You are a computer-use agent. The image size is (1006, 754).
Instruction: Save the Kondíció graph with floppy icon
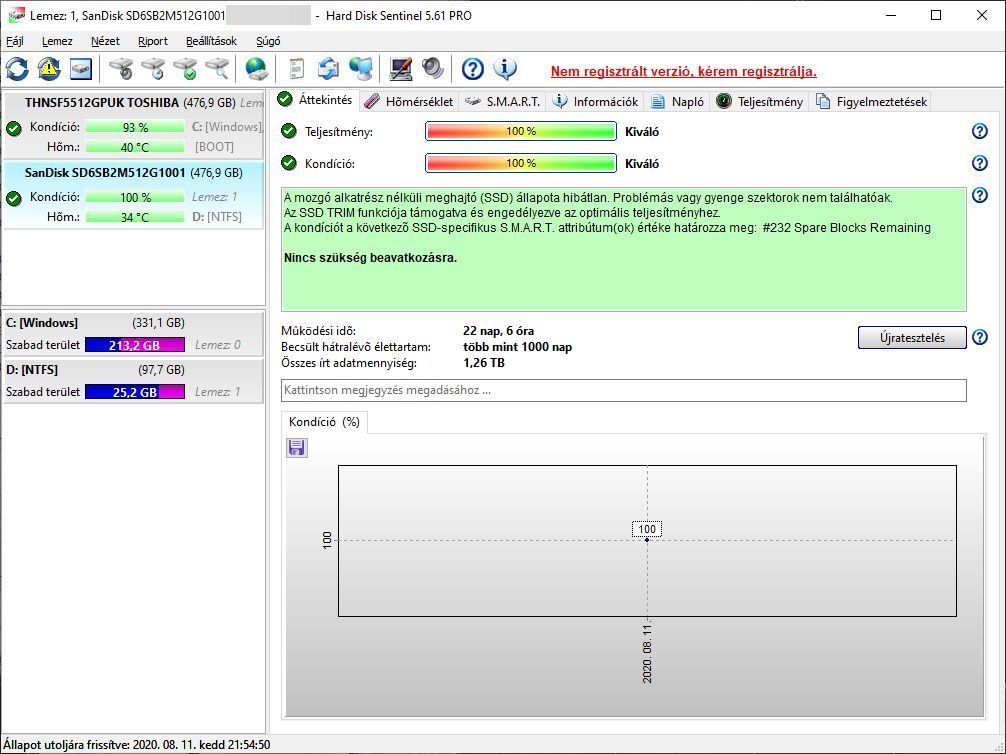(x=297, y=447)
